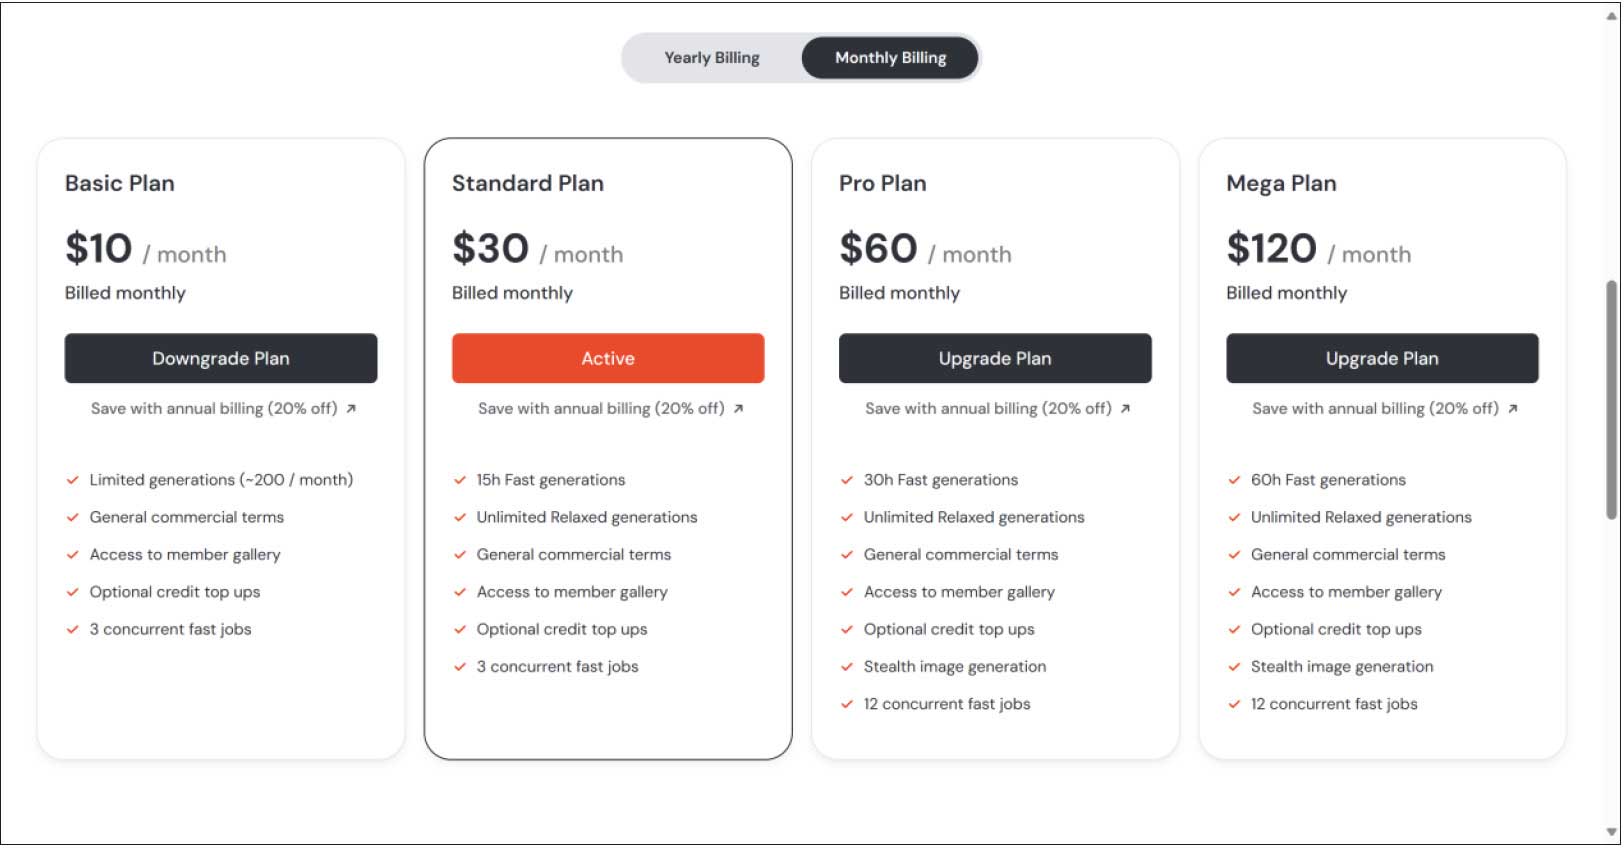Open Standard Plan annual billing savings link
Screen dimensions: 1624x848
601,409
